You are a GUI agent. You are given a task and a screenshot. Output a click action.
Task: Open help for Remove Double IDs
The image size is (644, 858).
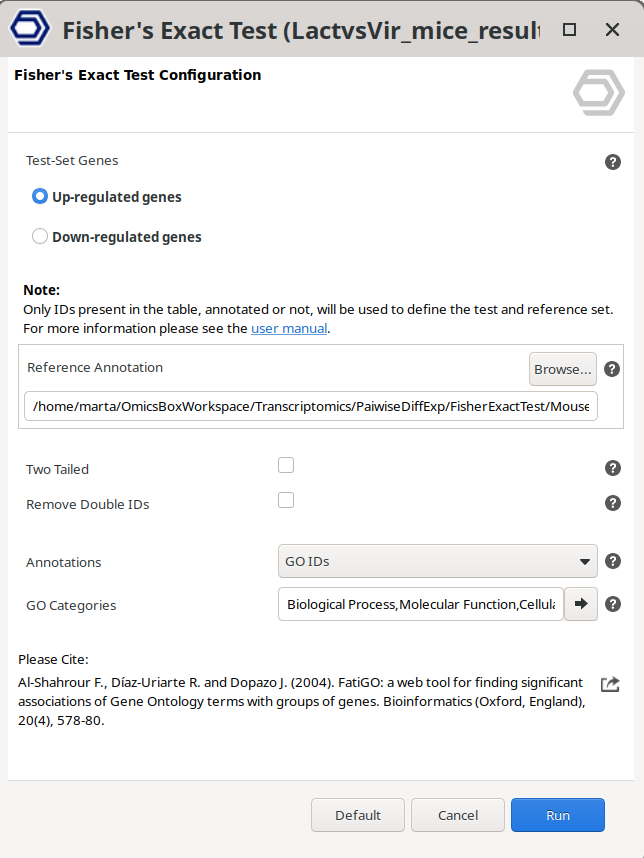pos(613,503)
